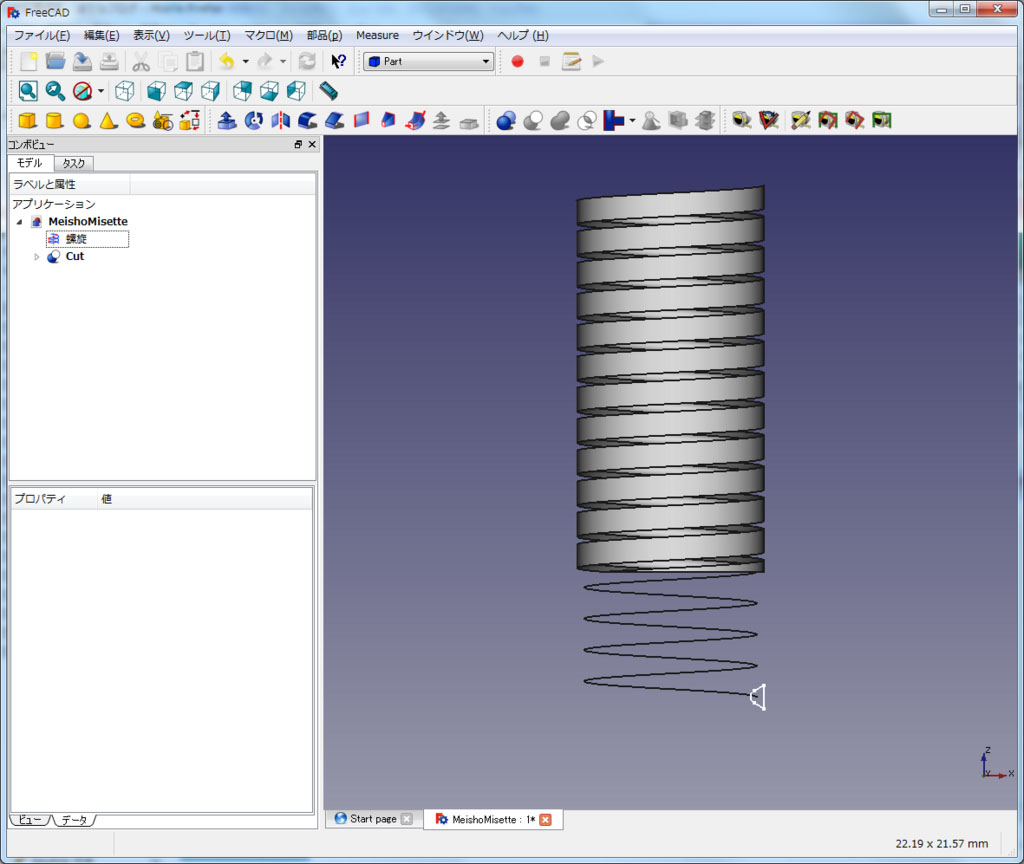The image size is (1024, 864).
Task: Open the draw style dropdown arrow
Action: [101, 91]
